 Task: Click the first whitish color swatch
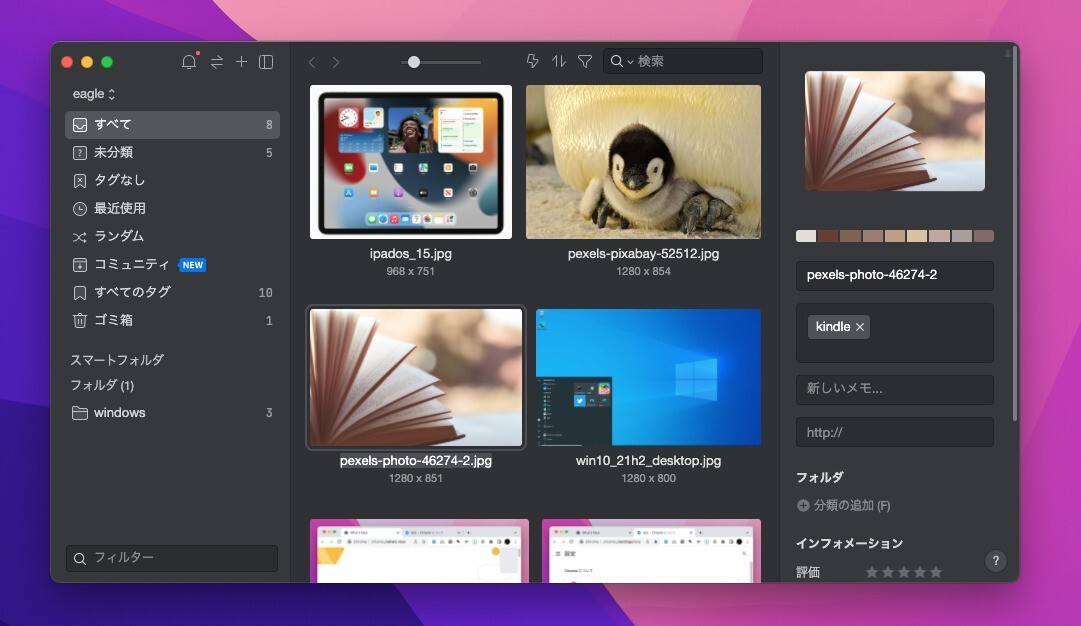pos(806,236)
